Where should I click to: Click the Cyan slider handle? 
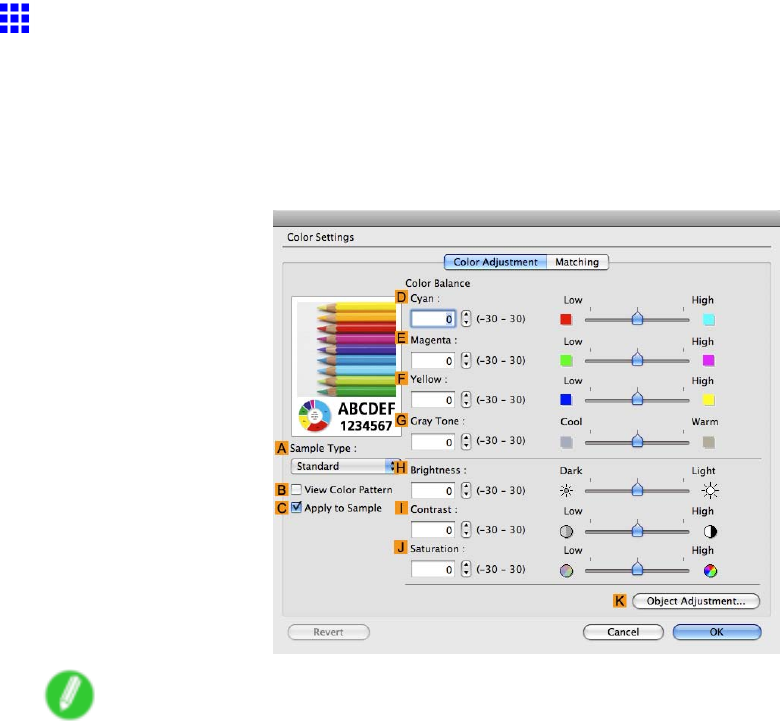coord(637,317)
